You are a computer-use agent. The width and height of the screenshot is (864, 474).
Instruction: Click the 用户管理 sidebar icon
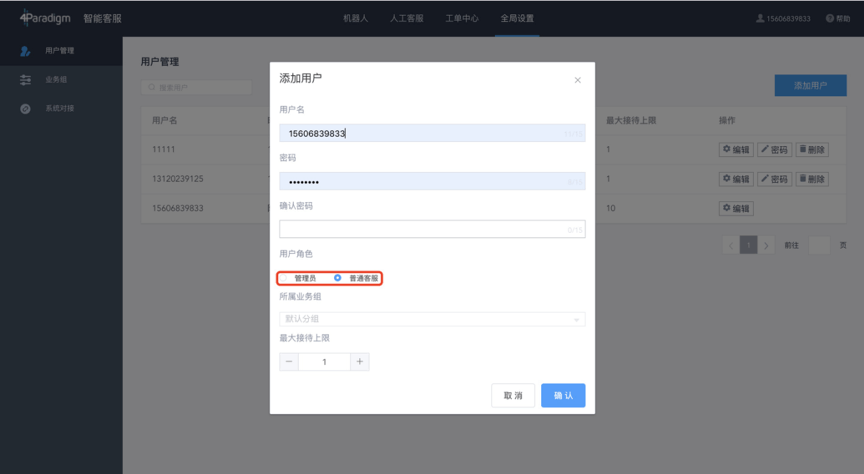tap(25, 51)
